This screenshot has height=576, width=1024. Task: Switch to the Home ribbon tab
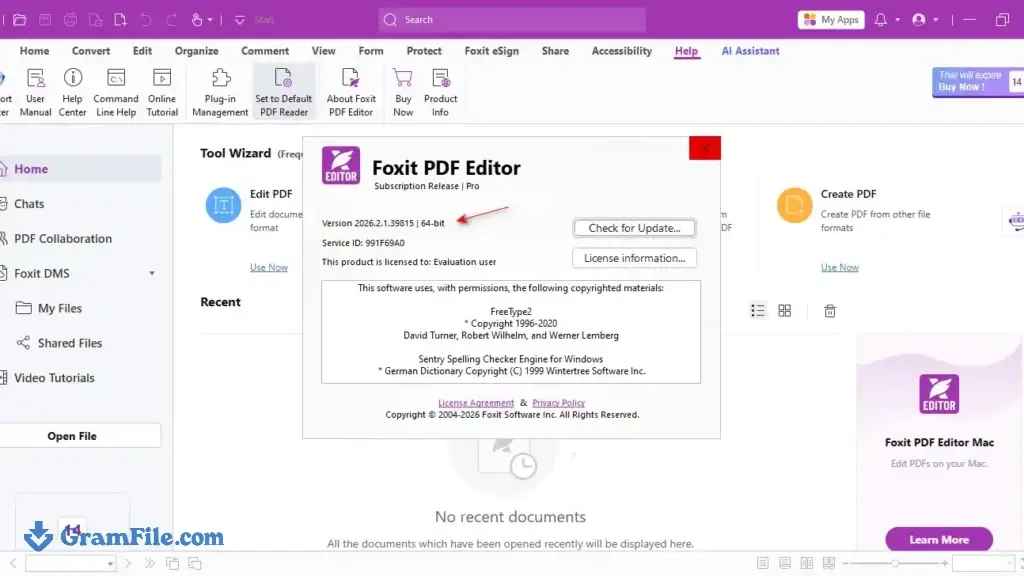(34, 51)
